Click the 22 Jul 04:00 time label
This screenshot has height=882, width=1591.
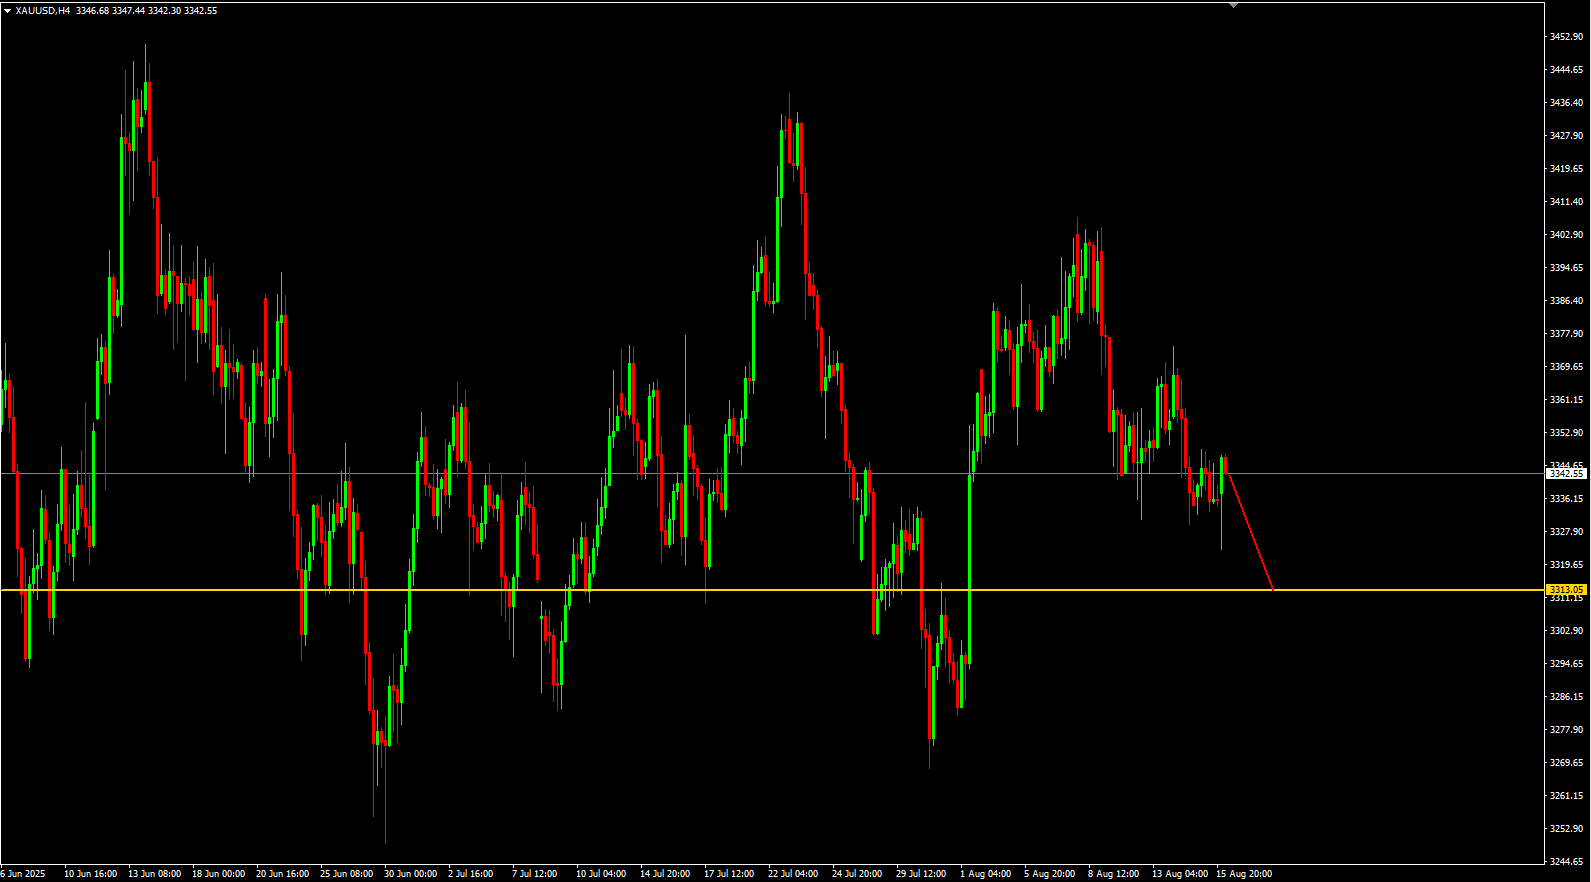click(793, 874)
